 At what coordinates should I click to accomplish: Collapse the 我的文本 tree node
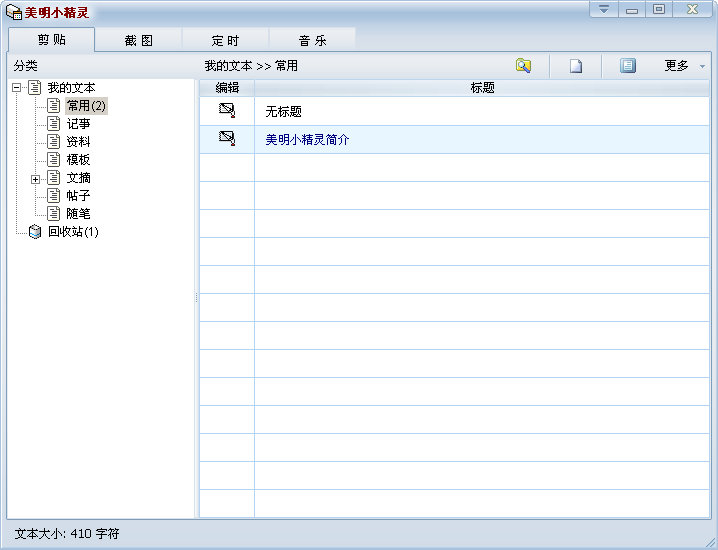click(x=16, y=87)
